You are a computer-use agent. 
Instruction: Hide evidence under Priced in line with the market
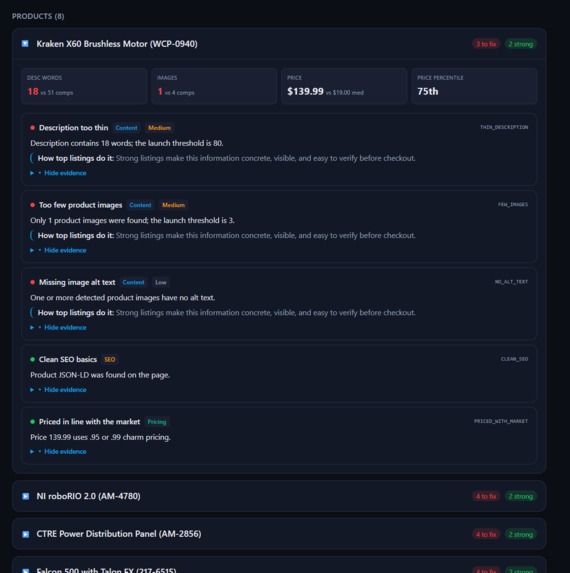coord(65,452)
